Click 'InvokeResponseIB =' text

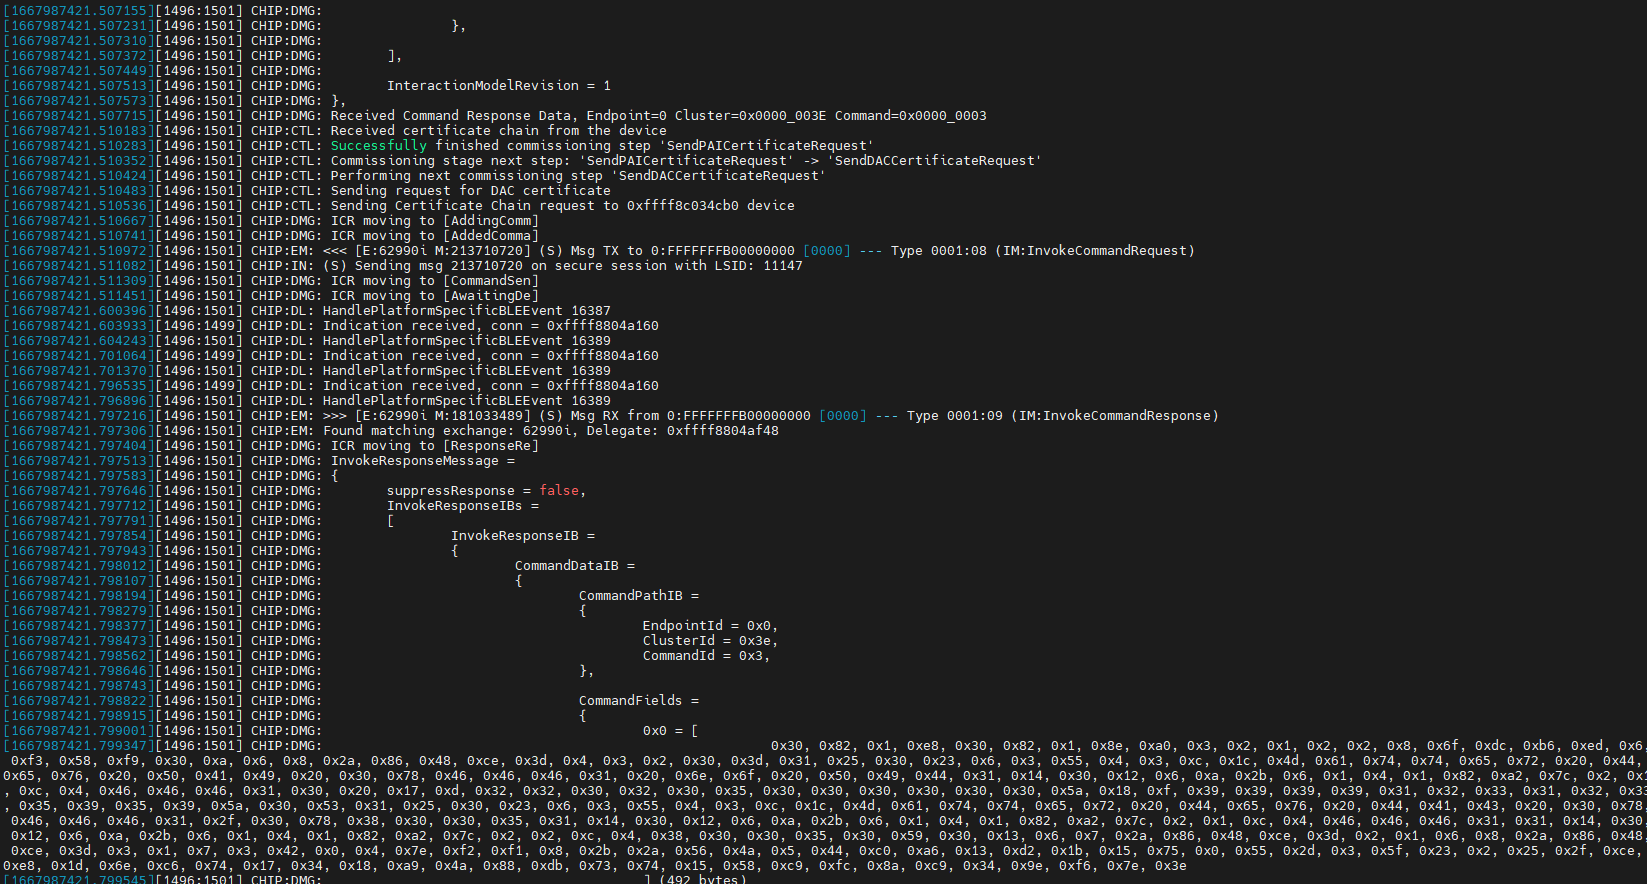[523, 536]
